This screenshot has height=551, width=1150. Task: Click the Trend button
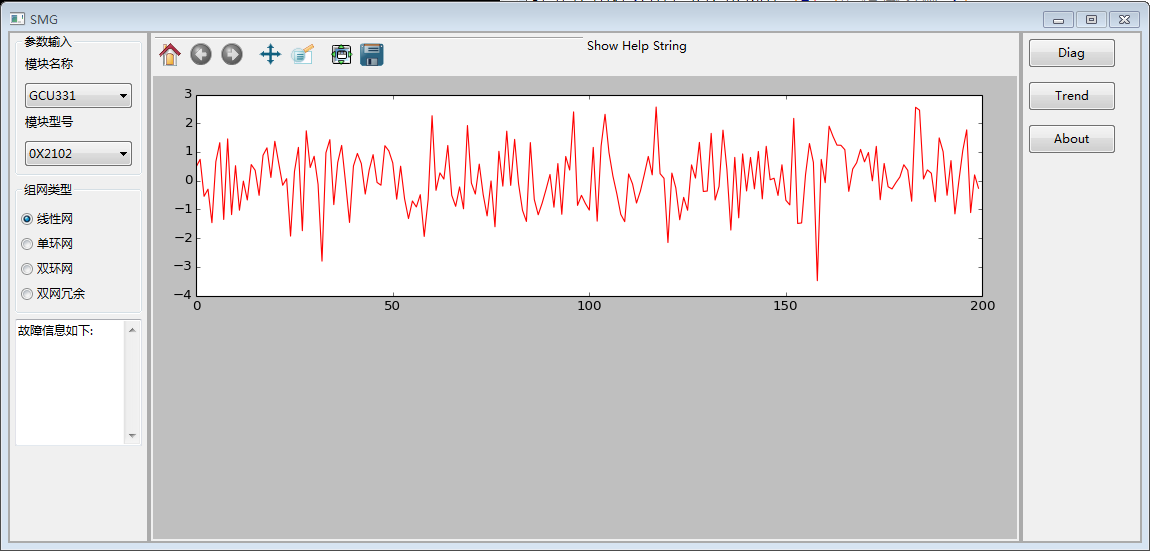coord(1072,95)
